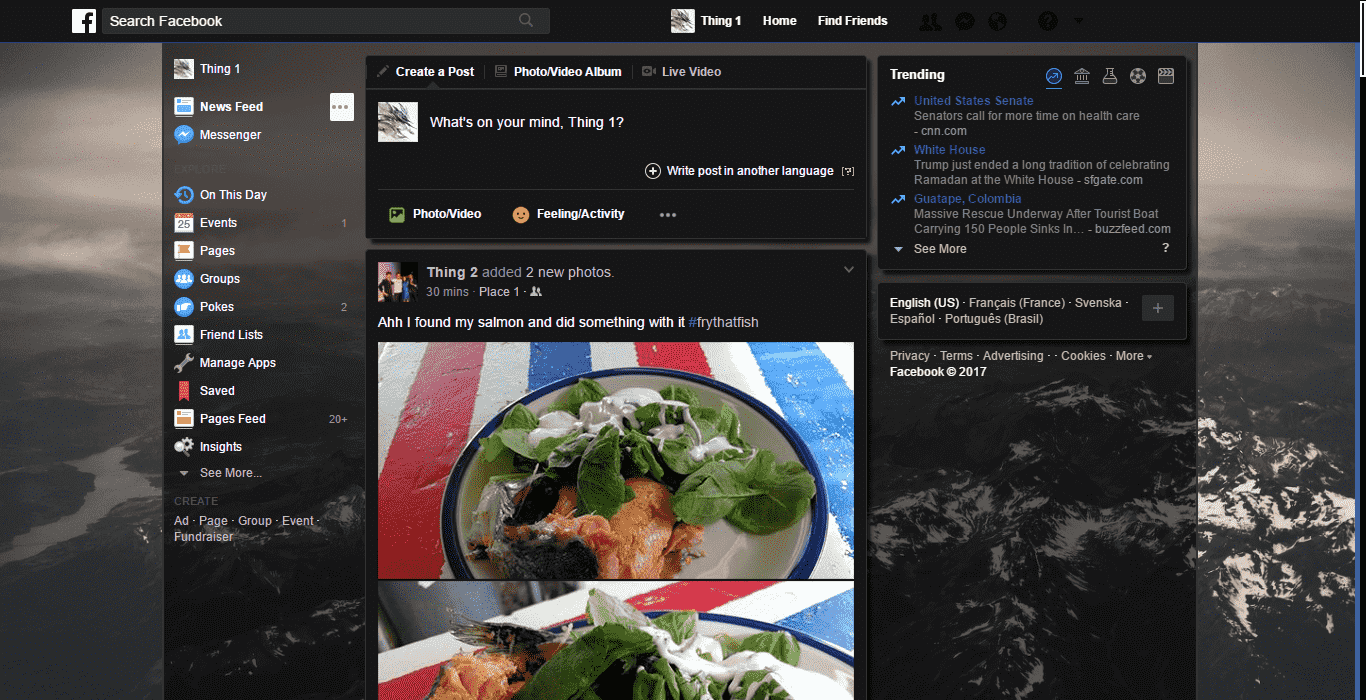Open the More footer dropdown
The image size is (1366, 700).
click(x=1134, y=356)
